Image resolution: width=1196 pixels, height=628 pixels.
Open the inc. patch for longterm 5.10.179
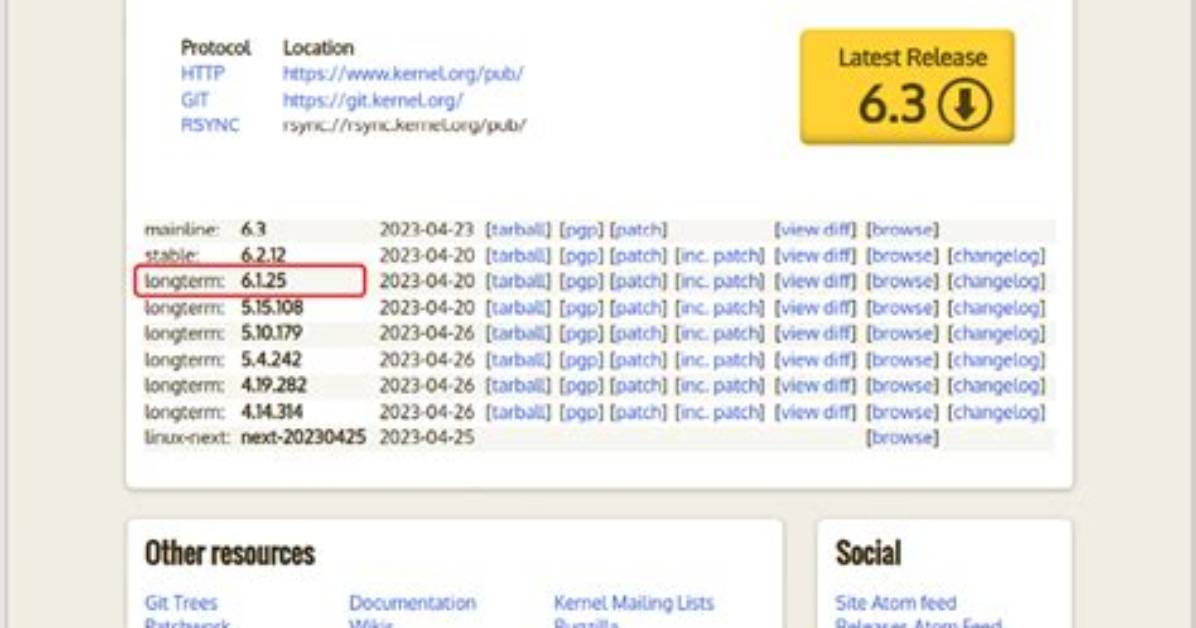coord(719,333)
